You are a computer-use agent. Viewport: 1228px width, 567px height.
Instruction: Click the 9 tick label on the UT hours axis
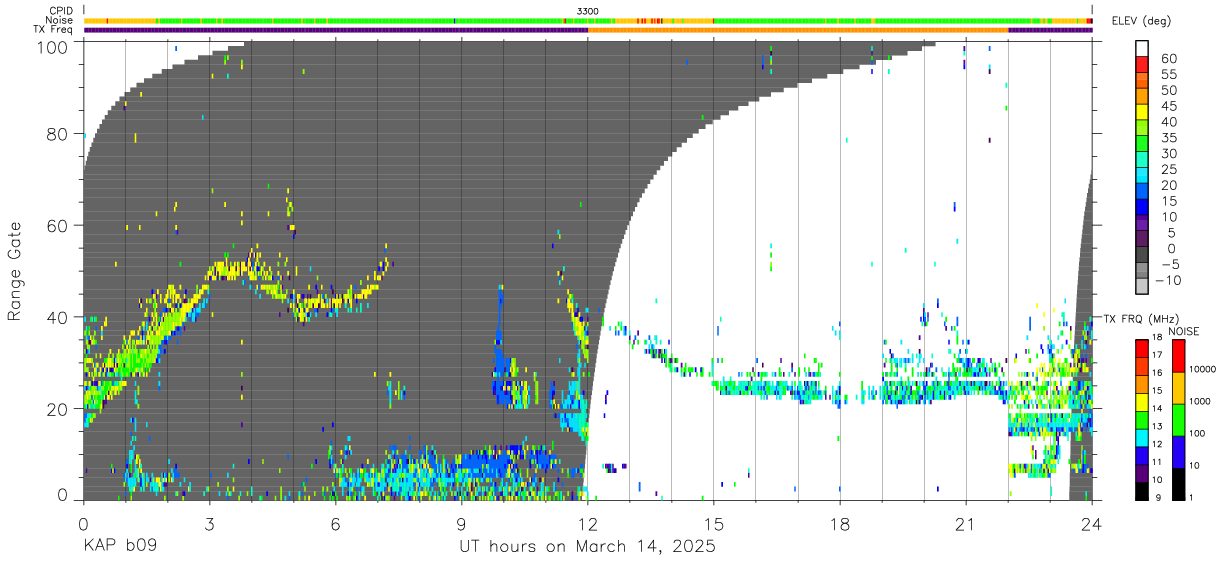tap(462, 524)
